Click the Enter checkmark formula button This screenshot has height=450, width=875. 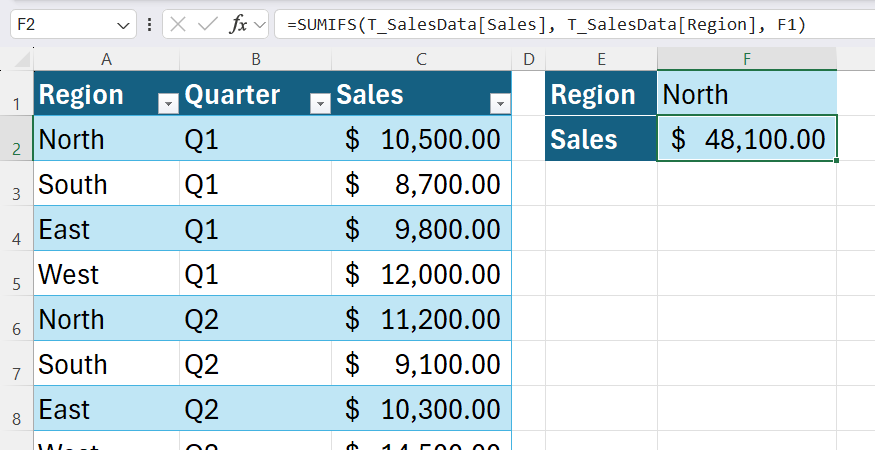(208, 25)
